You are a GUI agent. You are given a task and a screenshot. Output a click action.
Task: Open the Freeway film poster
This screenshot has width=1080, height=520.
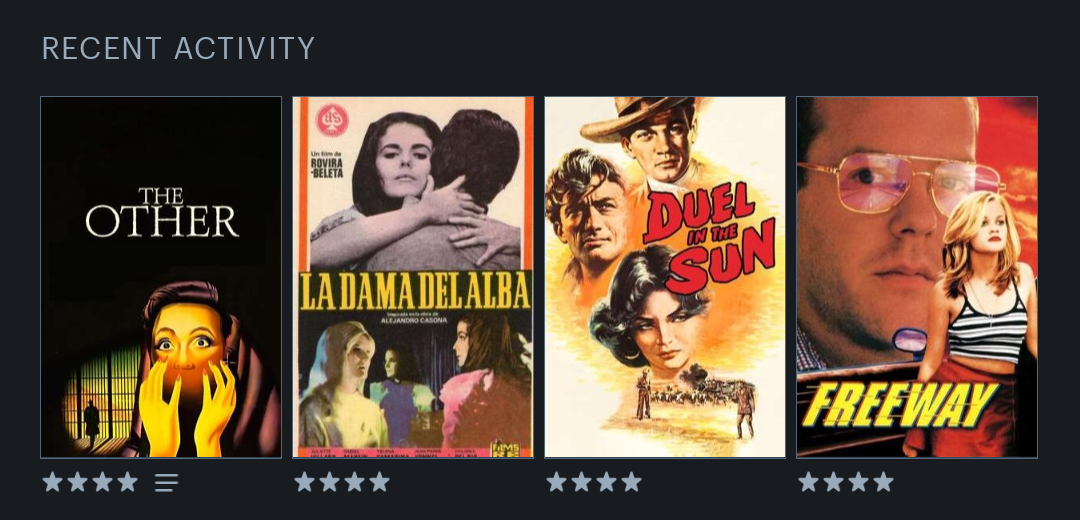click(917, 278)
